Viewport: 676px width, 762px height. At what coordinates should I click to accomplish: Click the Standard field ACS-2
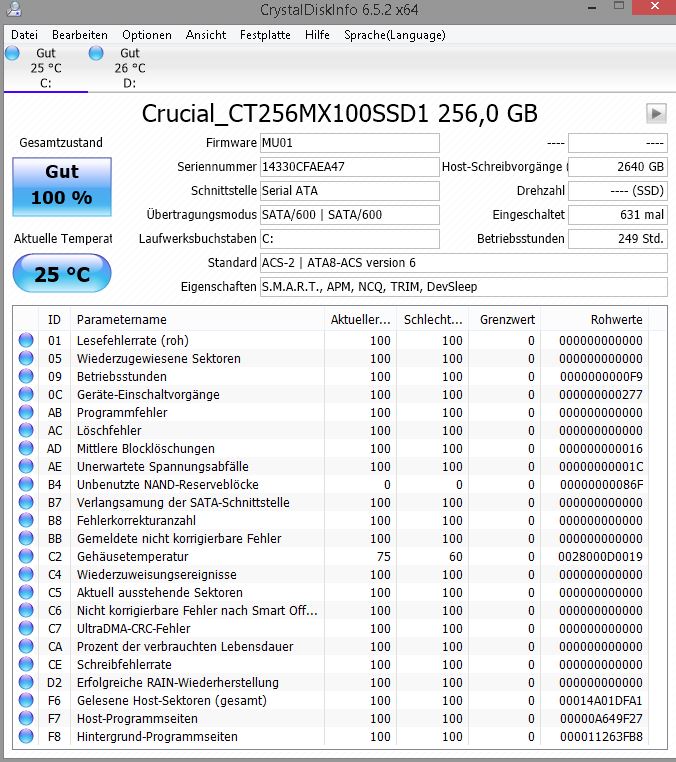pos(464,262)
